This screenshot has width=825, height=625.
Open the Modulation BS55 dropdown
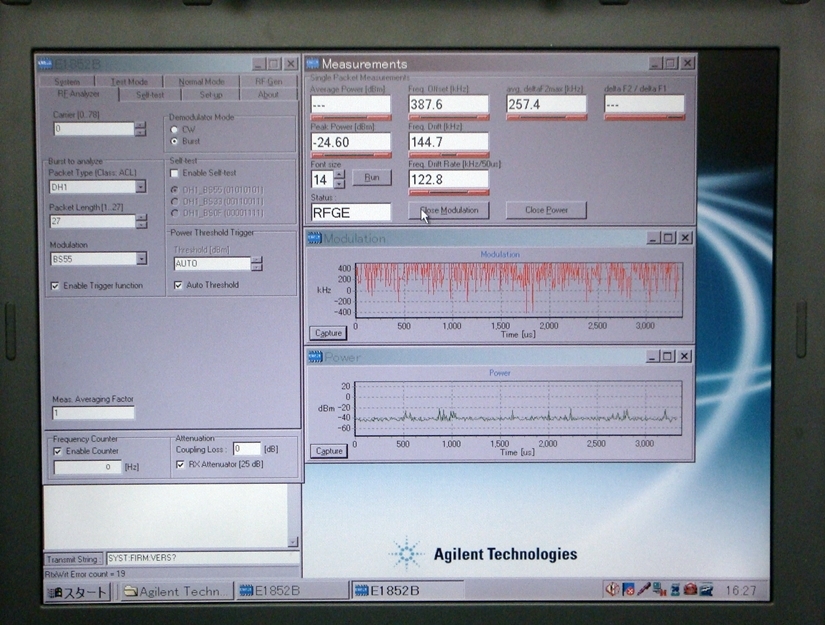pyautogui.click(x=142, y=258)
